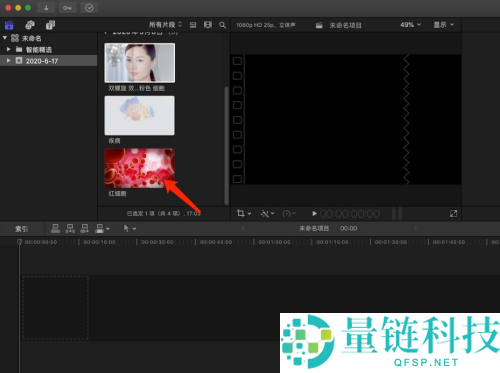Select the woman's face clip thumbnail
The image size is (500, 373).
click(x=140, y=63)
